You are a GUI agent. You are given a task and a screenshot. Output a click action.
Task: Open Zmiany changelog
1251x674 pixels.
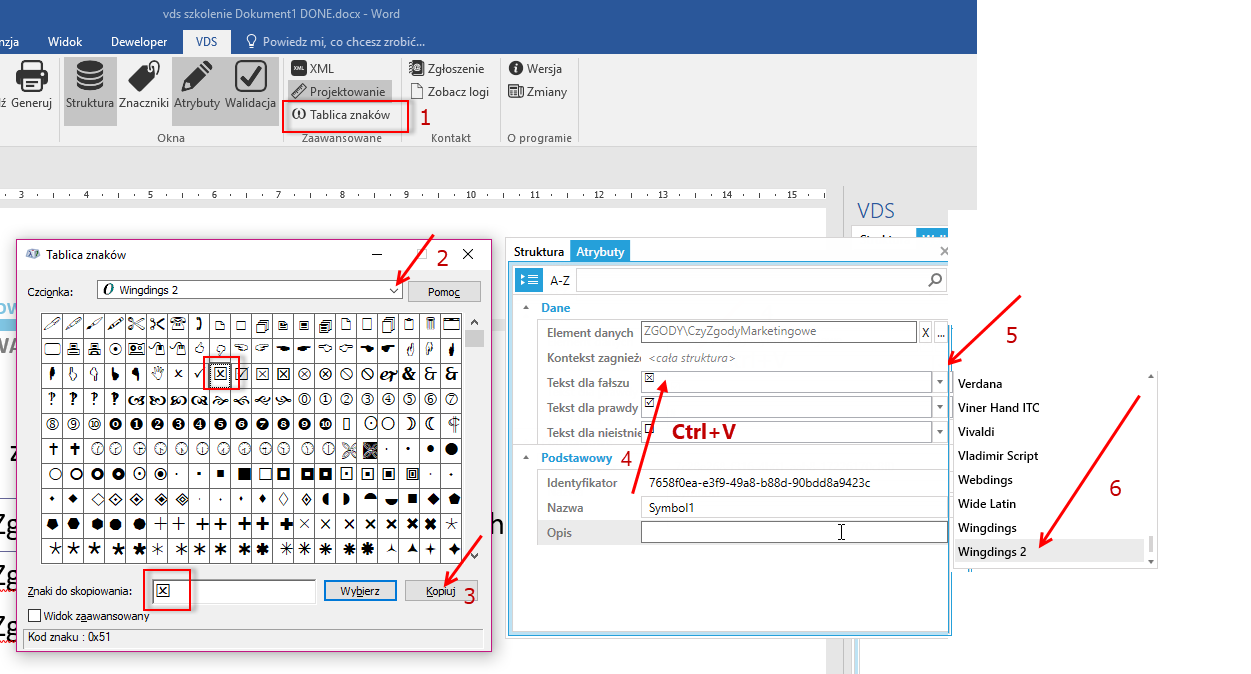[537, 91]
